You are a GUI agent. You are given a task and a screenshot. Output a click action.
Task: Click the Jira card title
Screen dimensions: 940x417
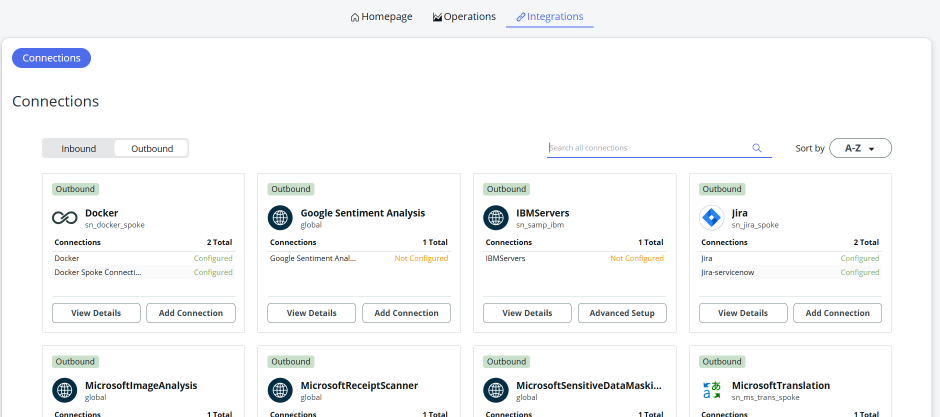pyautogui.click(x=740, y=213)
